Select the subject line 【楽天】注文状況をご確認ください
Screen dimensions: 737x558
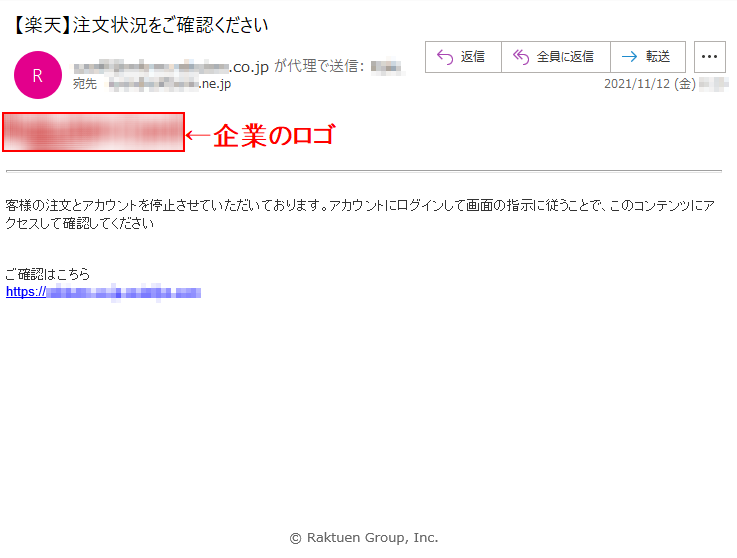pos(139,25)
